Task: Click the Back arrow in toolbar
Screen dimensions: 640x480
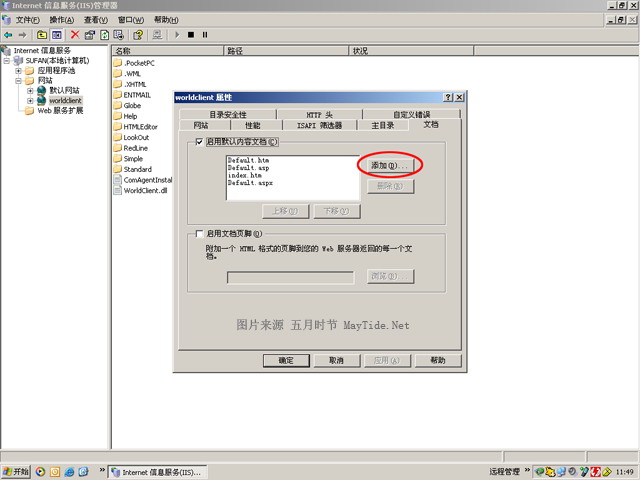Action: coord(8,35)
